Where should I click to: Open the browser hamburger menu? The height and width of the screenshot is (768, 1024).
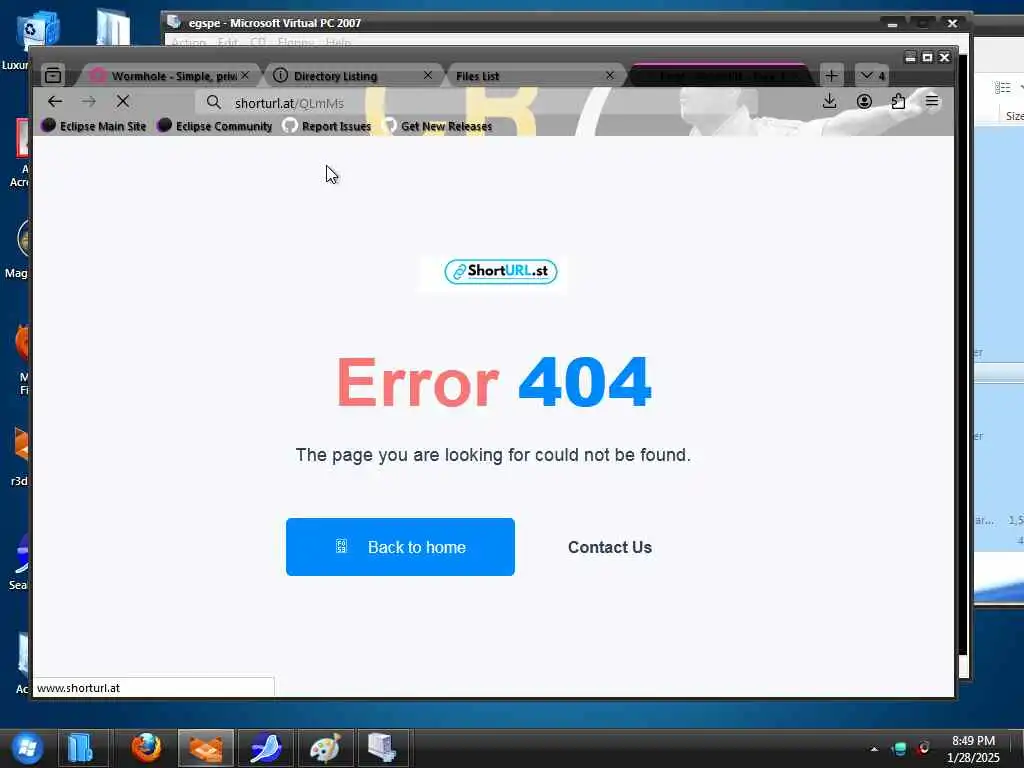pos(932,101)
